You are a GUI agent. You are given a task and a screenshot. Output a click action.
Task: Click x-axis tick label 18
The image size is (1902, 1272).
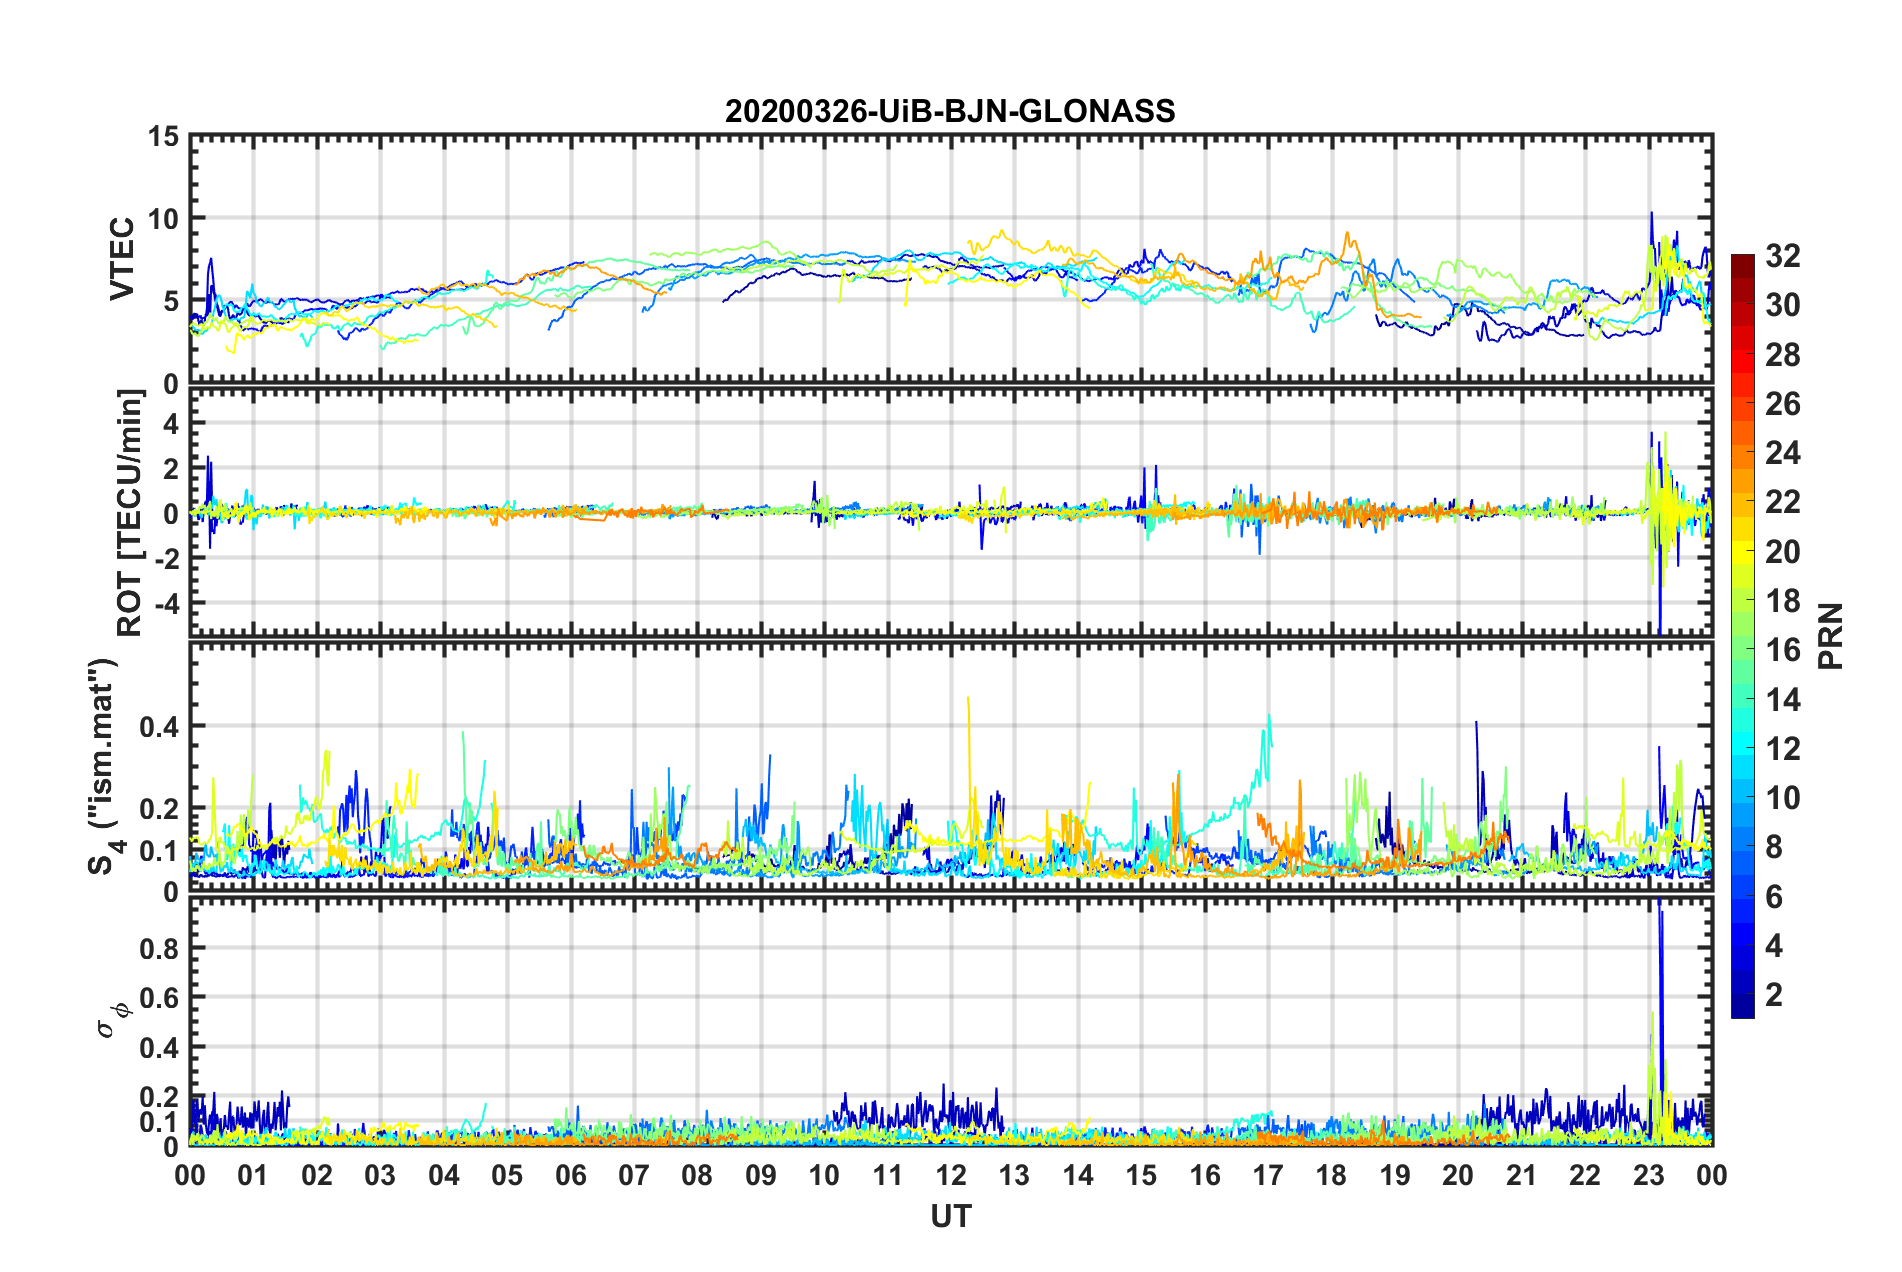1331,1175
